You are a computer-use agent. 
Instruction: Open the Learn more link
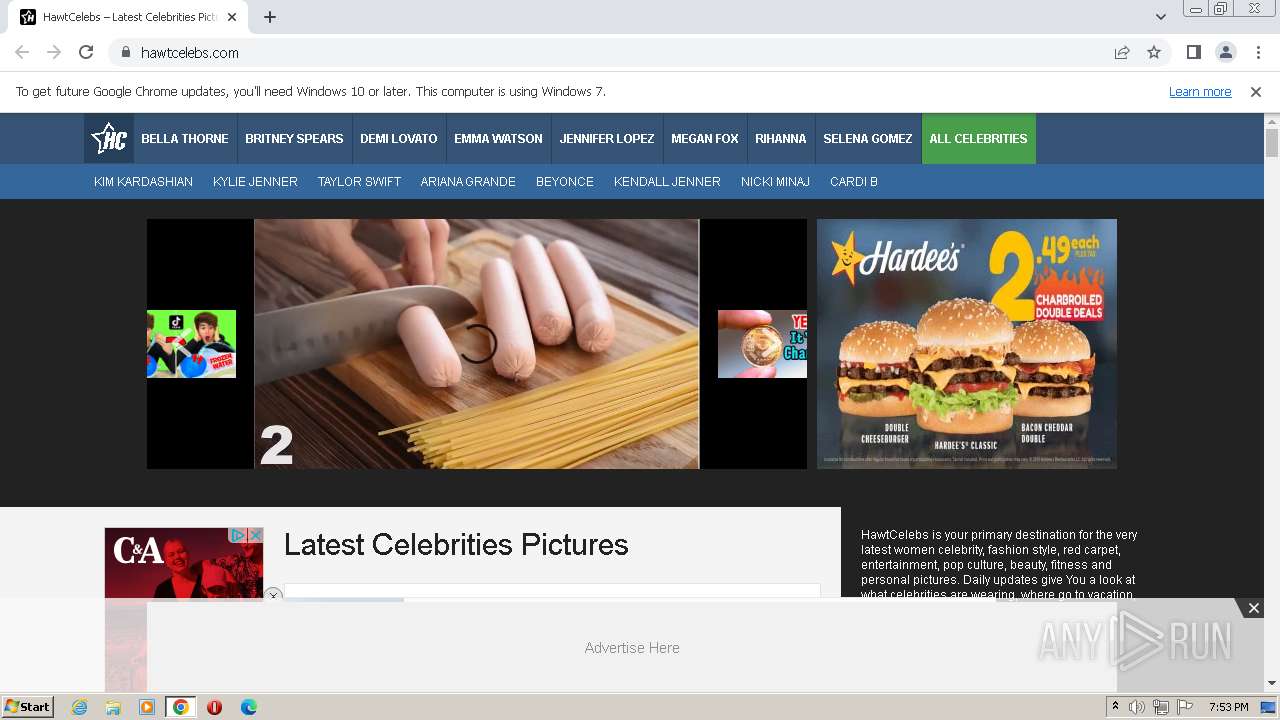1200,92
